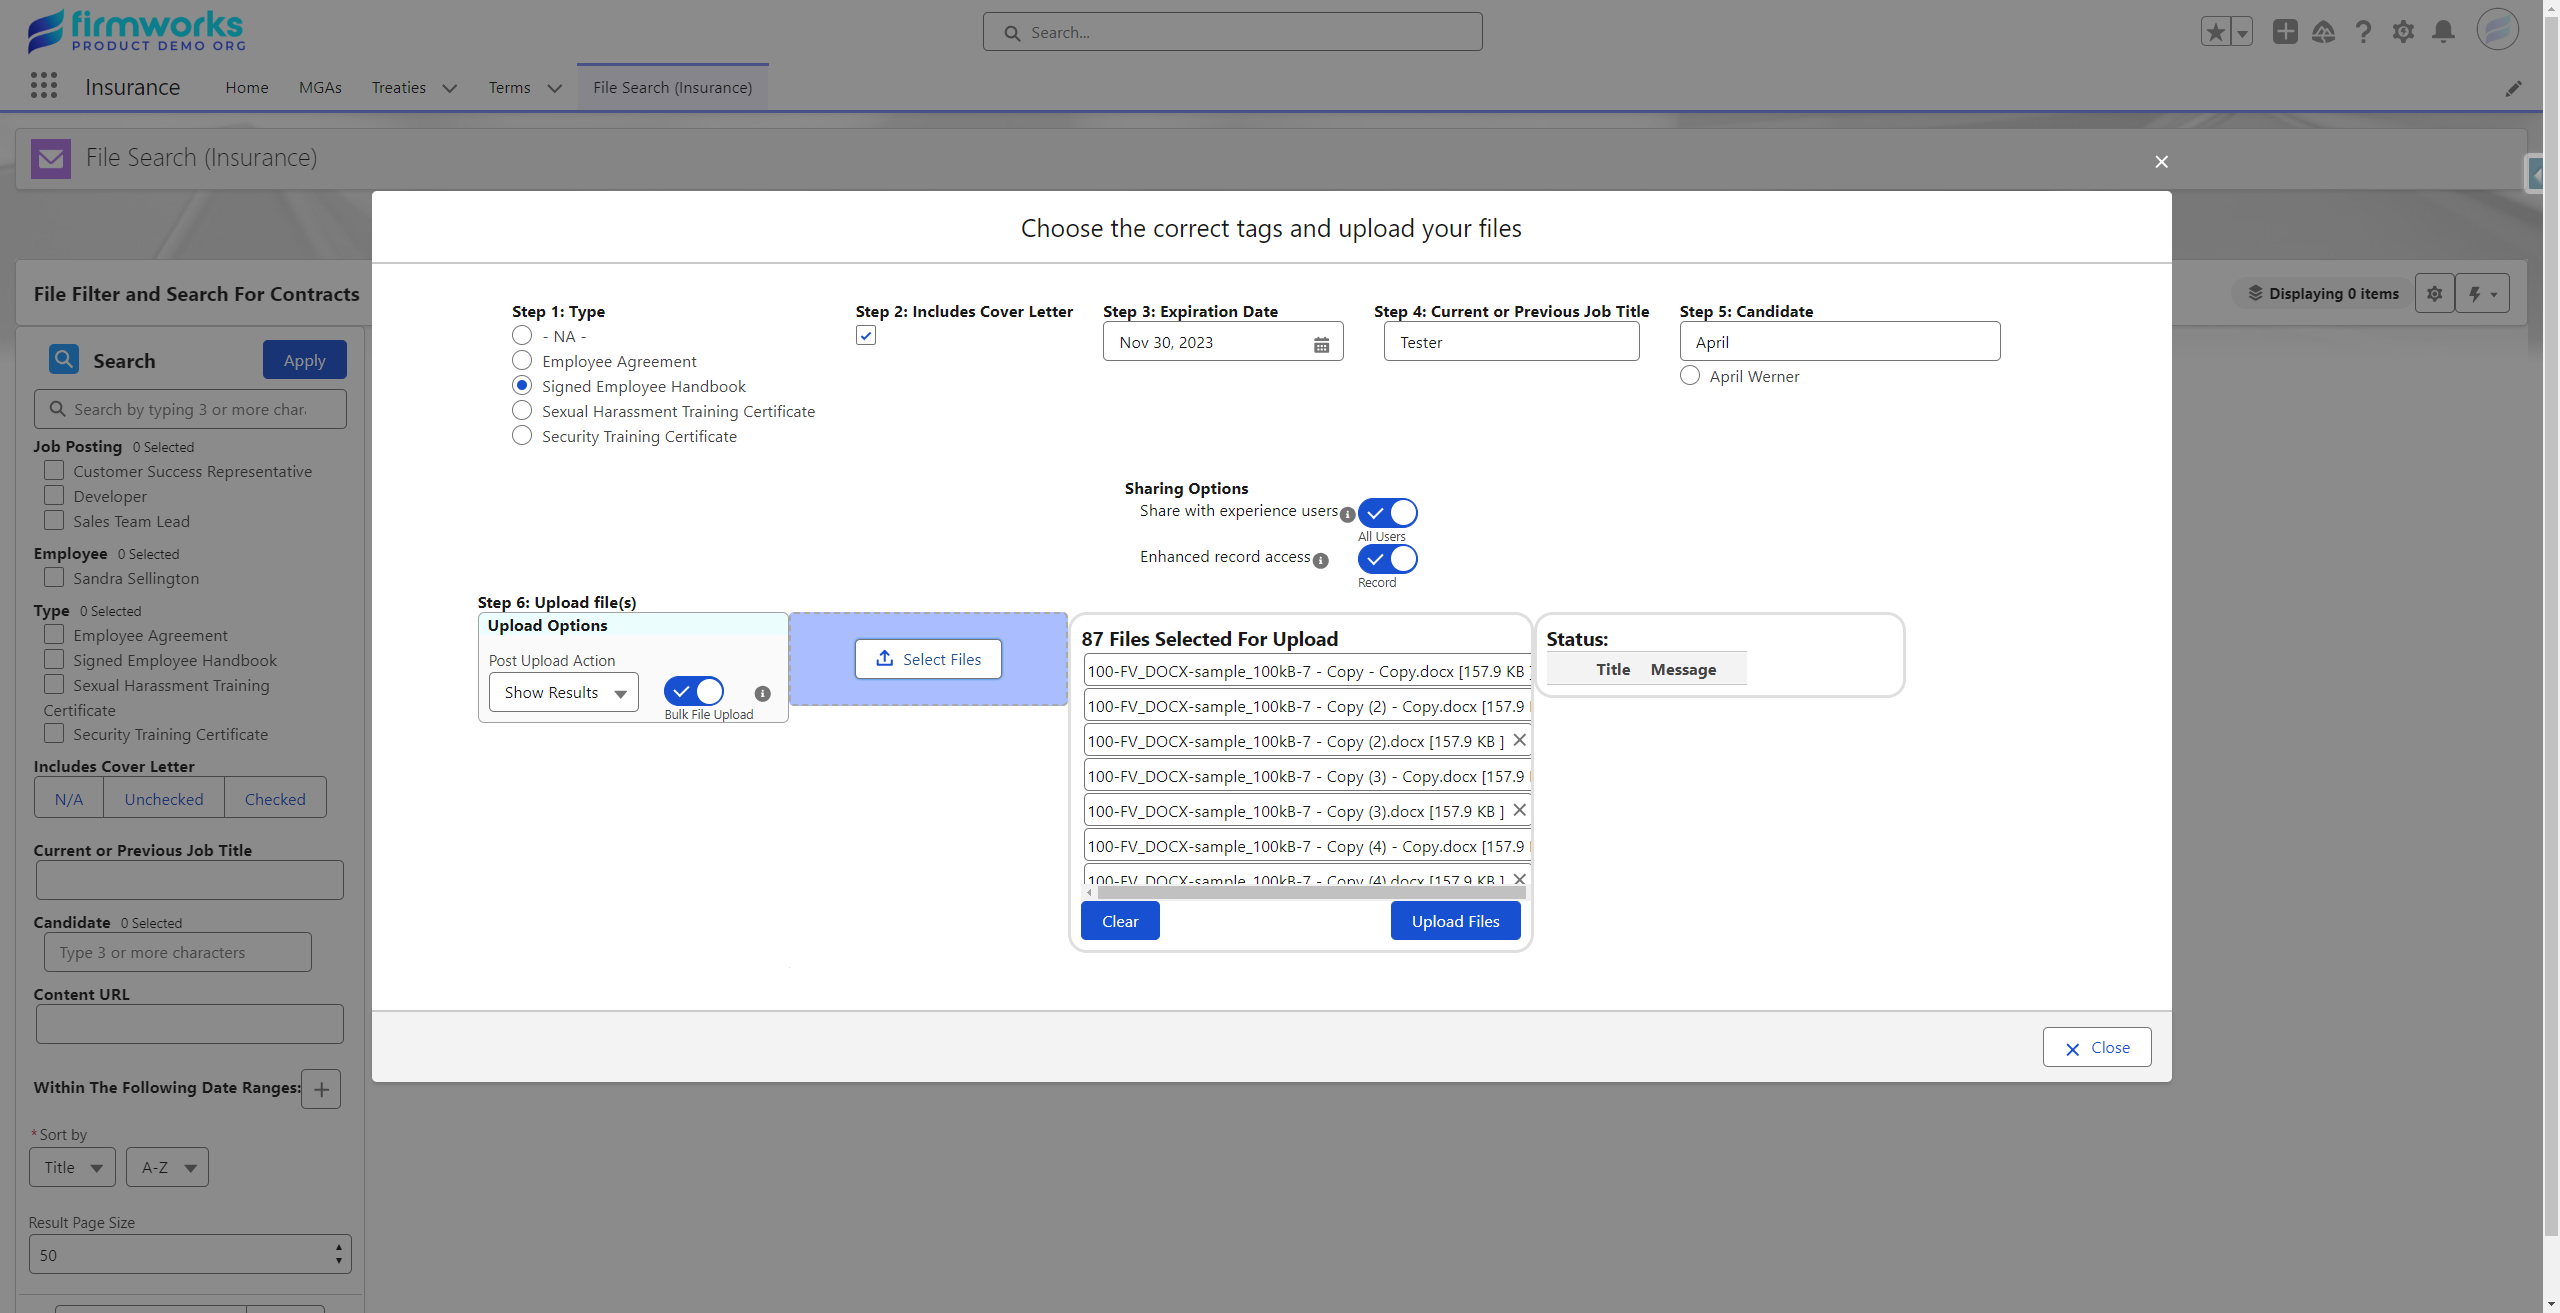Image resolution: width=2560 pixels, height=1313 pixels.
Task: Click the global actions plus icon
Action: click(x=2284, y=32)
